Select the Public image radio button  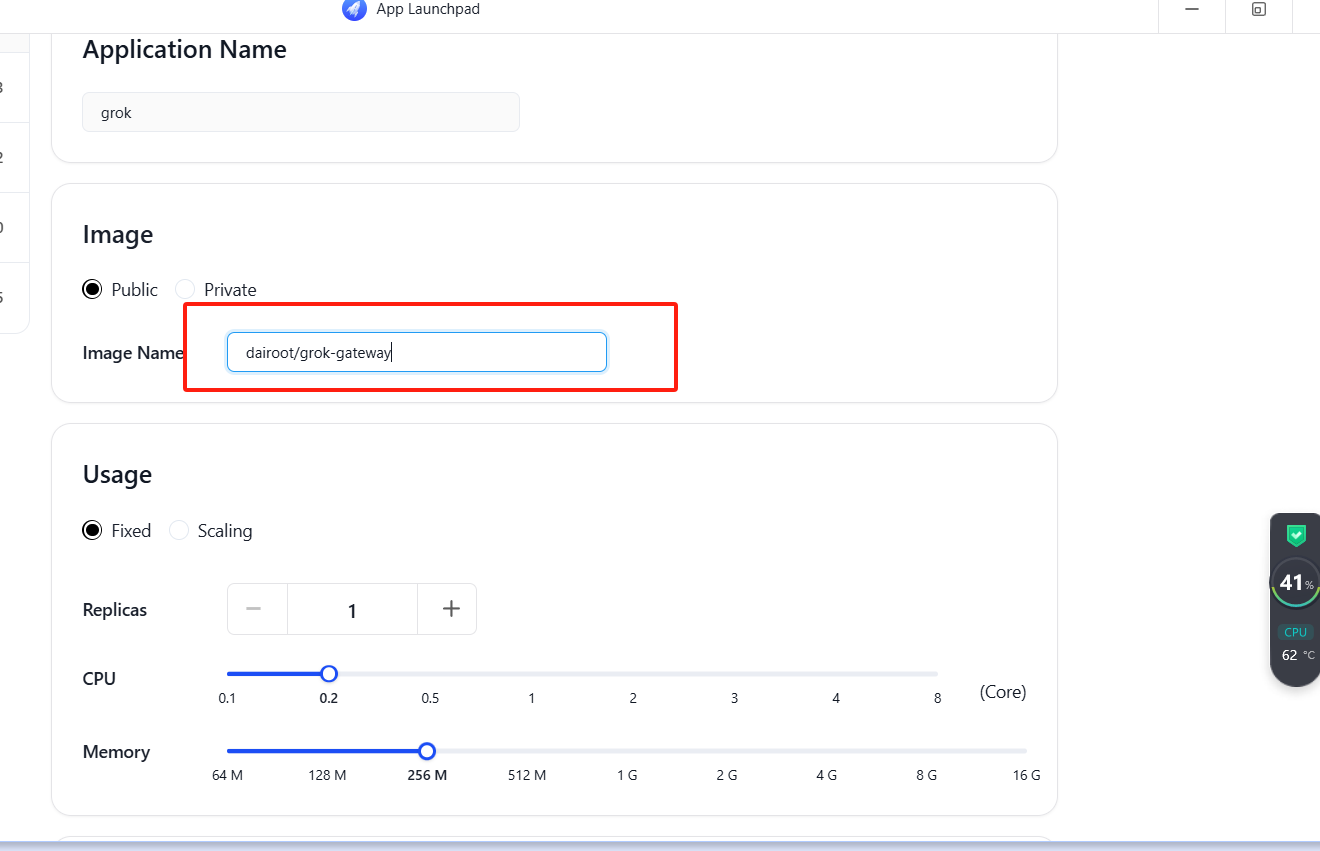point(93,289)
